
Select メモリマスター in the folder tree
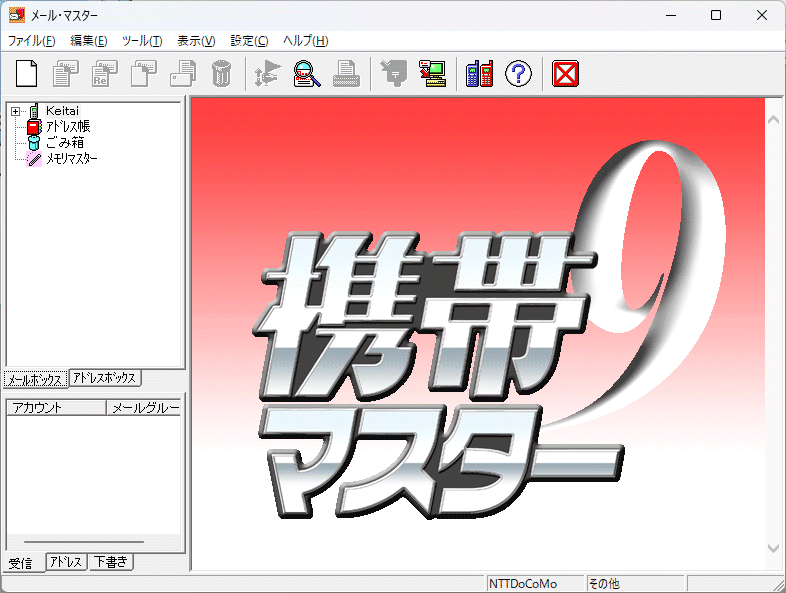[72, 159]
